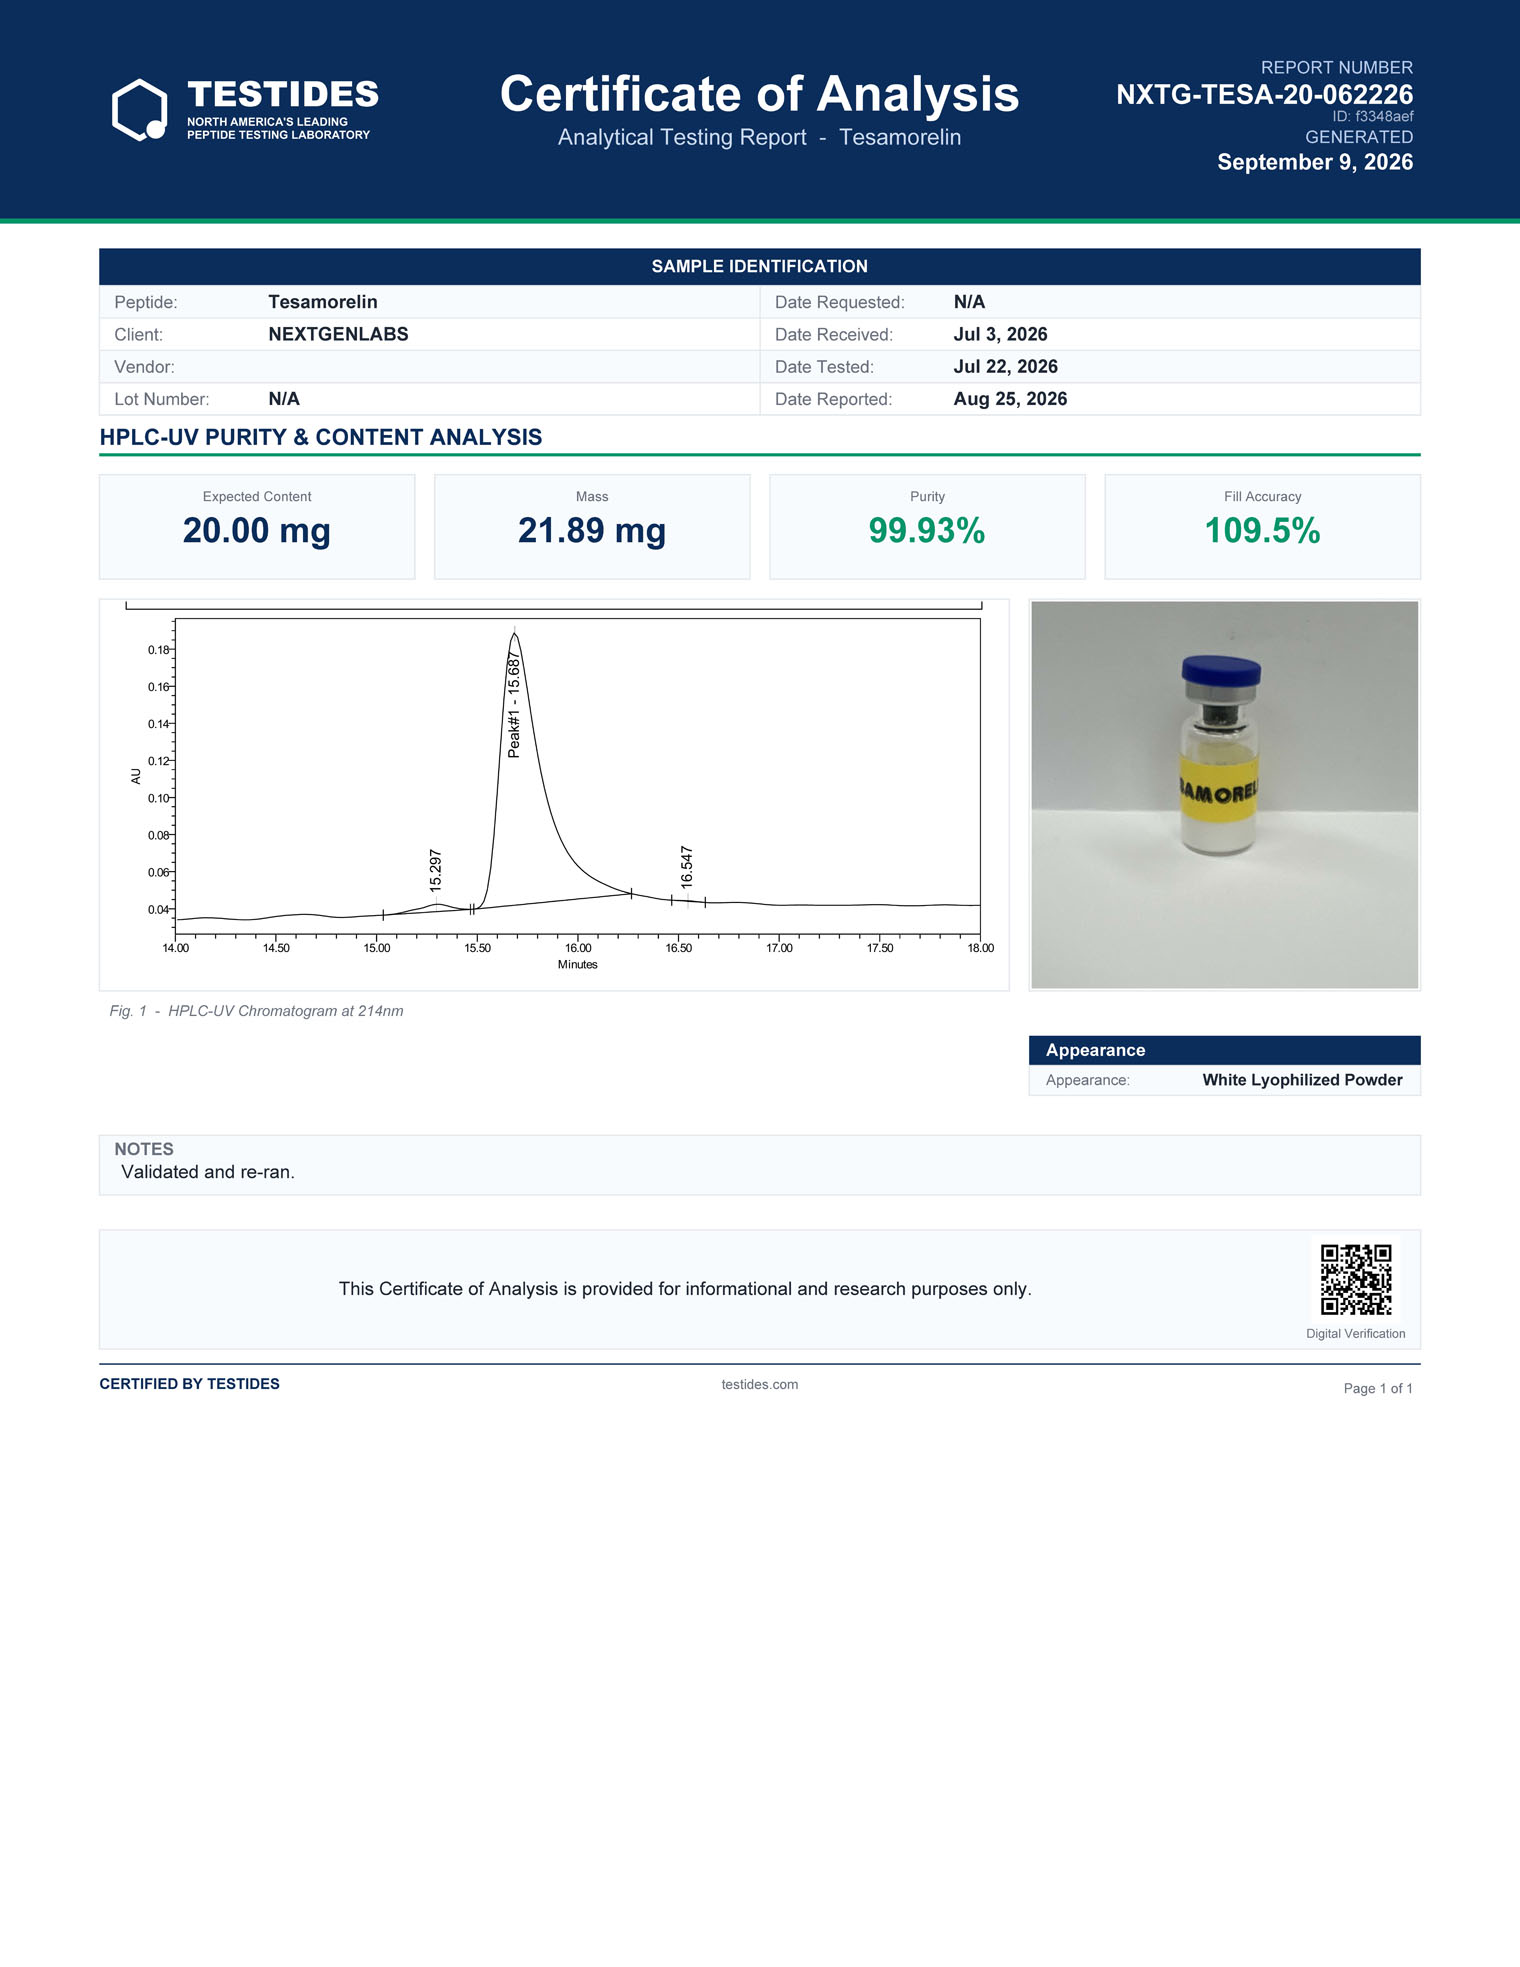The height and width of the screenshot is (1967, 1520).
Task: Click the Purity 99.93% result card
Action: (927, 527)
